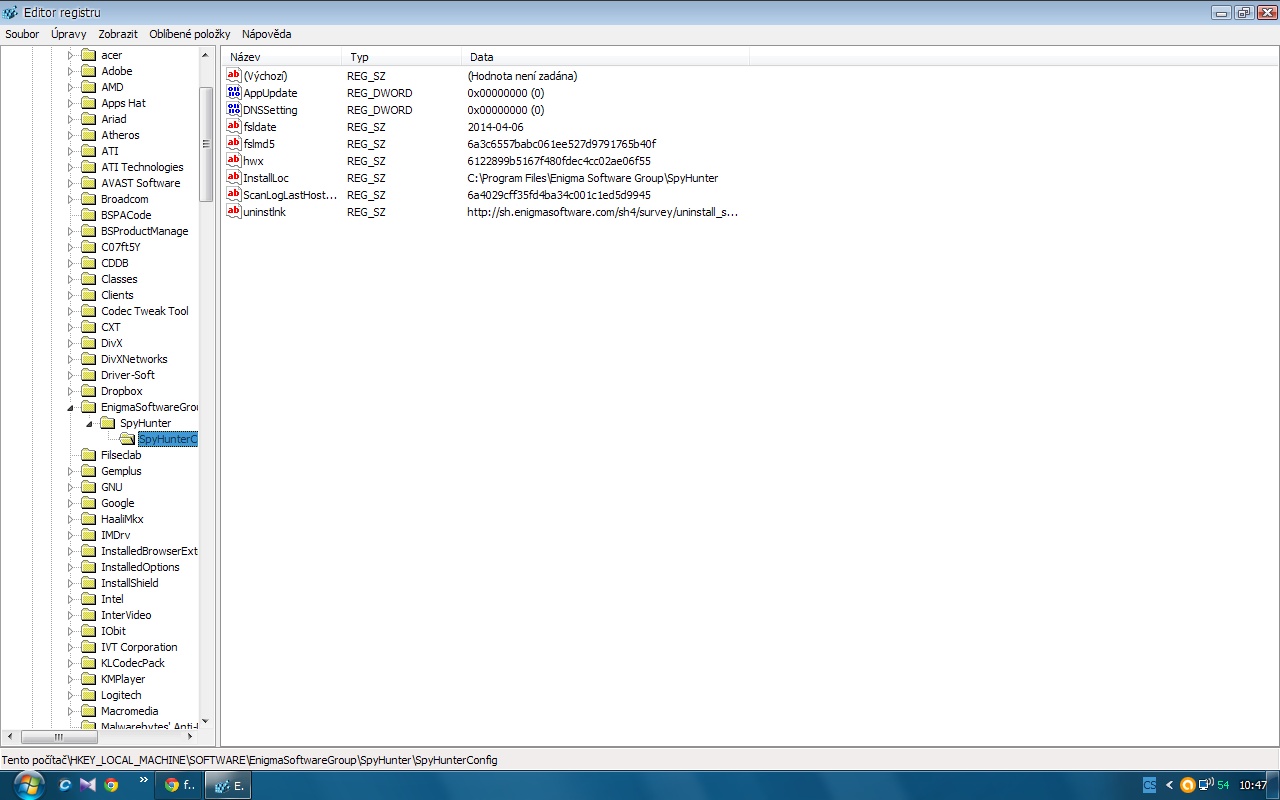Screen dimensions: 1280x800
Task: Click the 2014-04-06 data value
Action: coord(495,127)
